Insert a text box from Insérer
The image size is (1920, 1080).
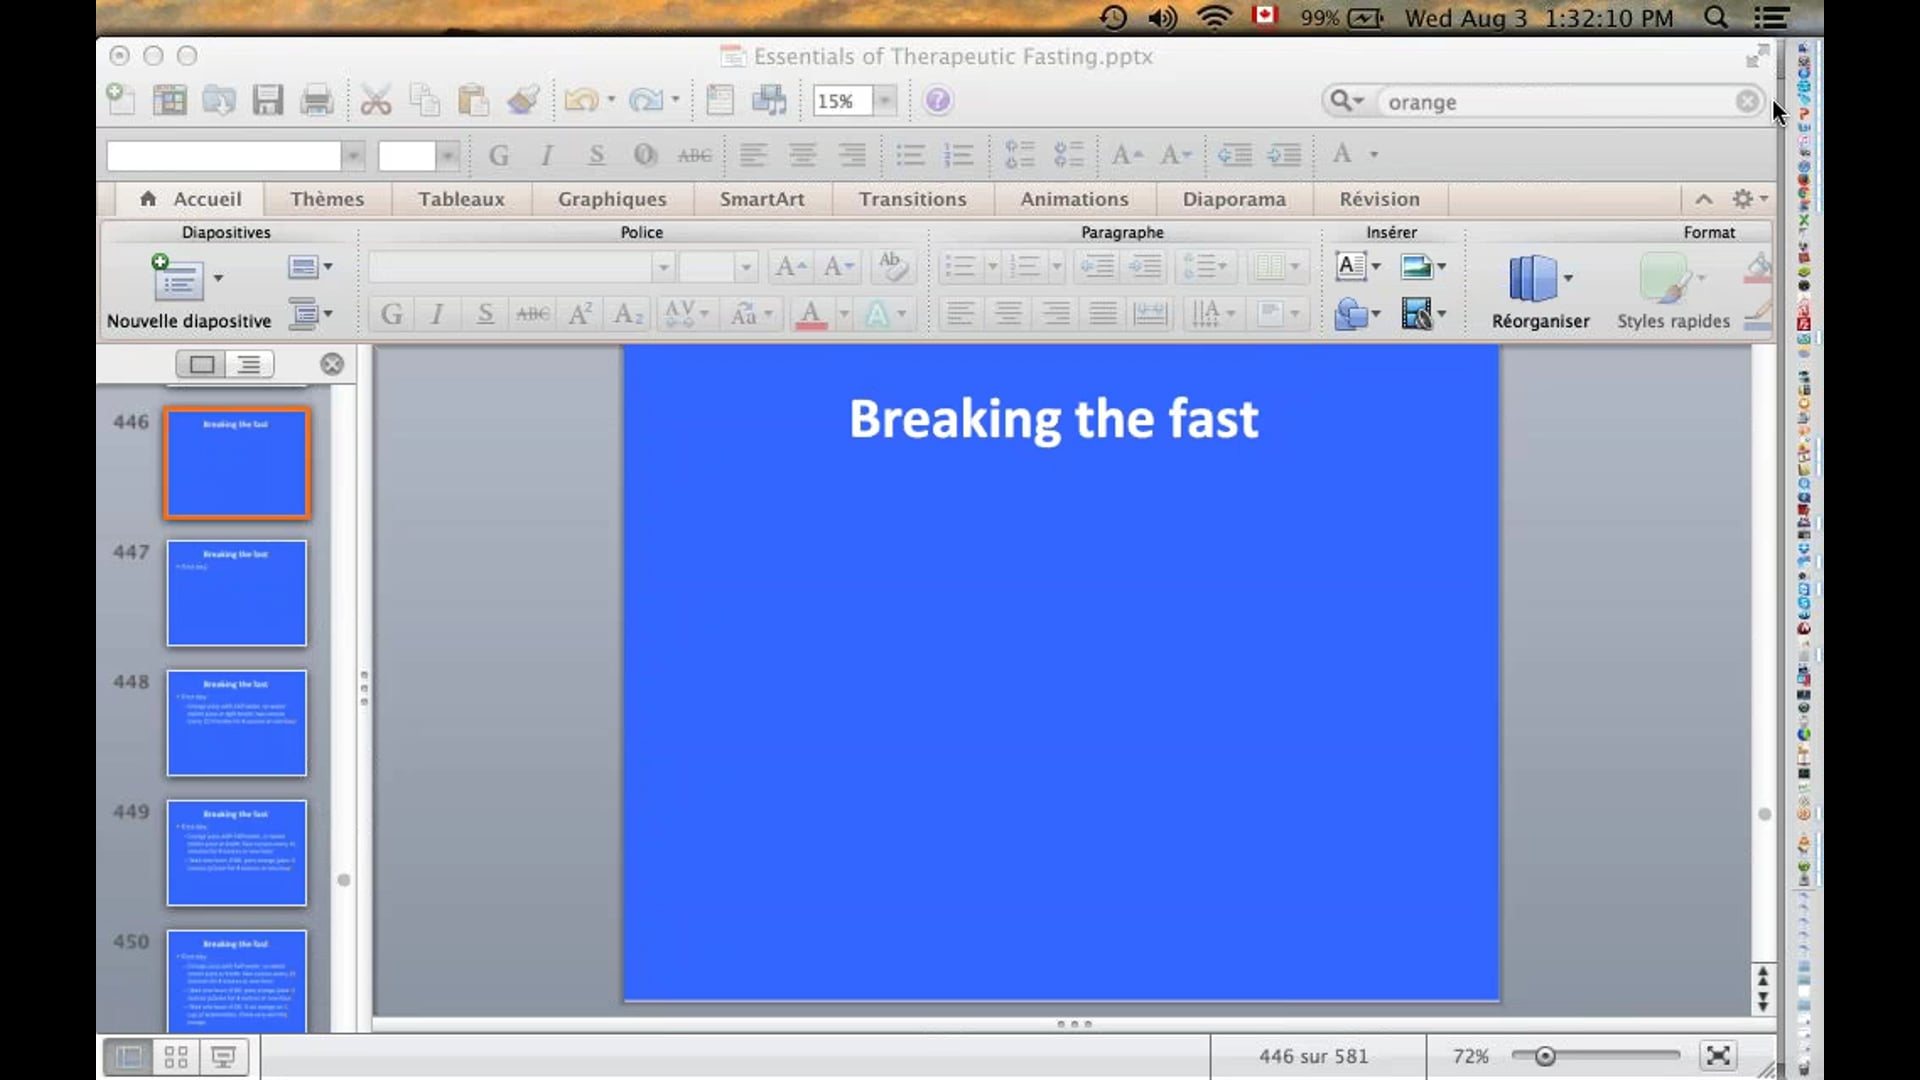(x=1350, y=266)
